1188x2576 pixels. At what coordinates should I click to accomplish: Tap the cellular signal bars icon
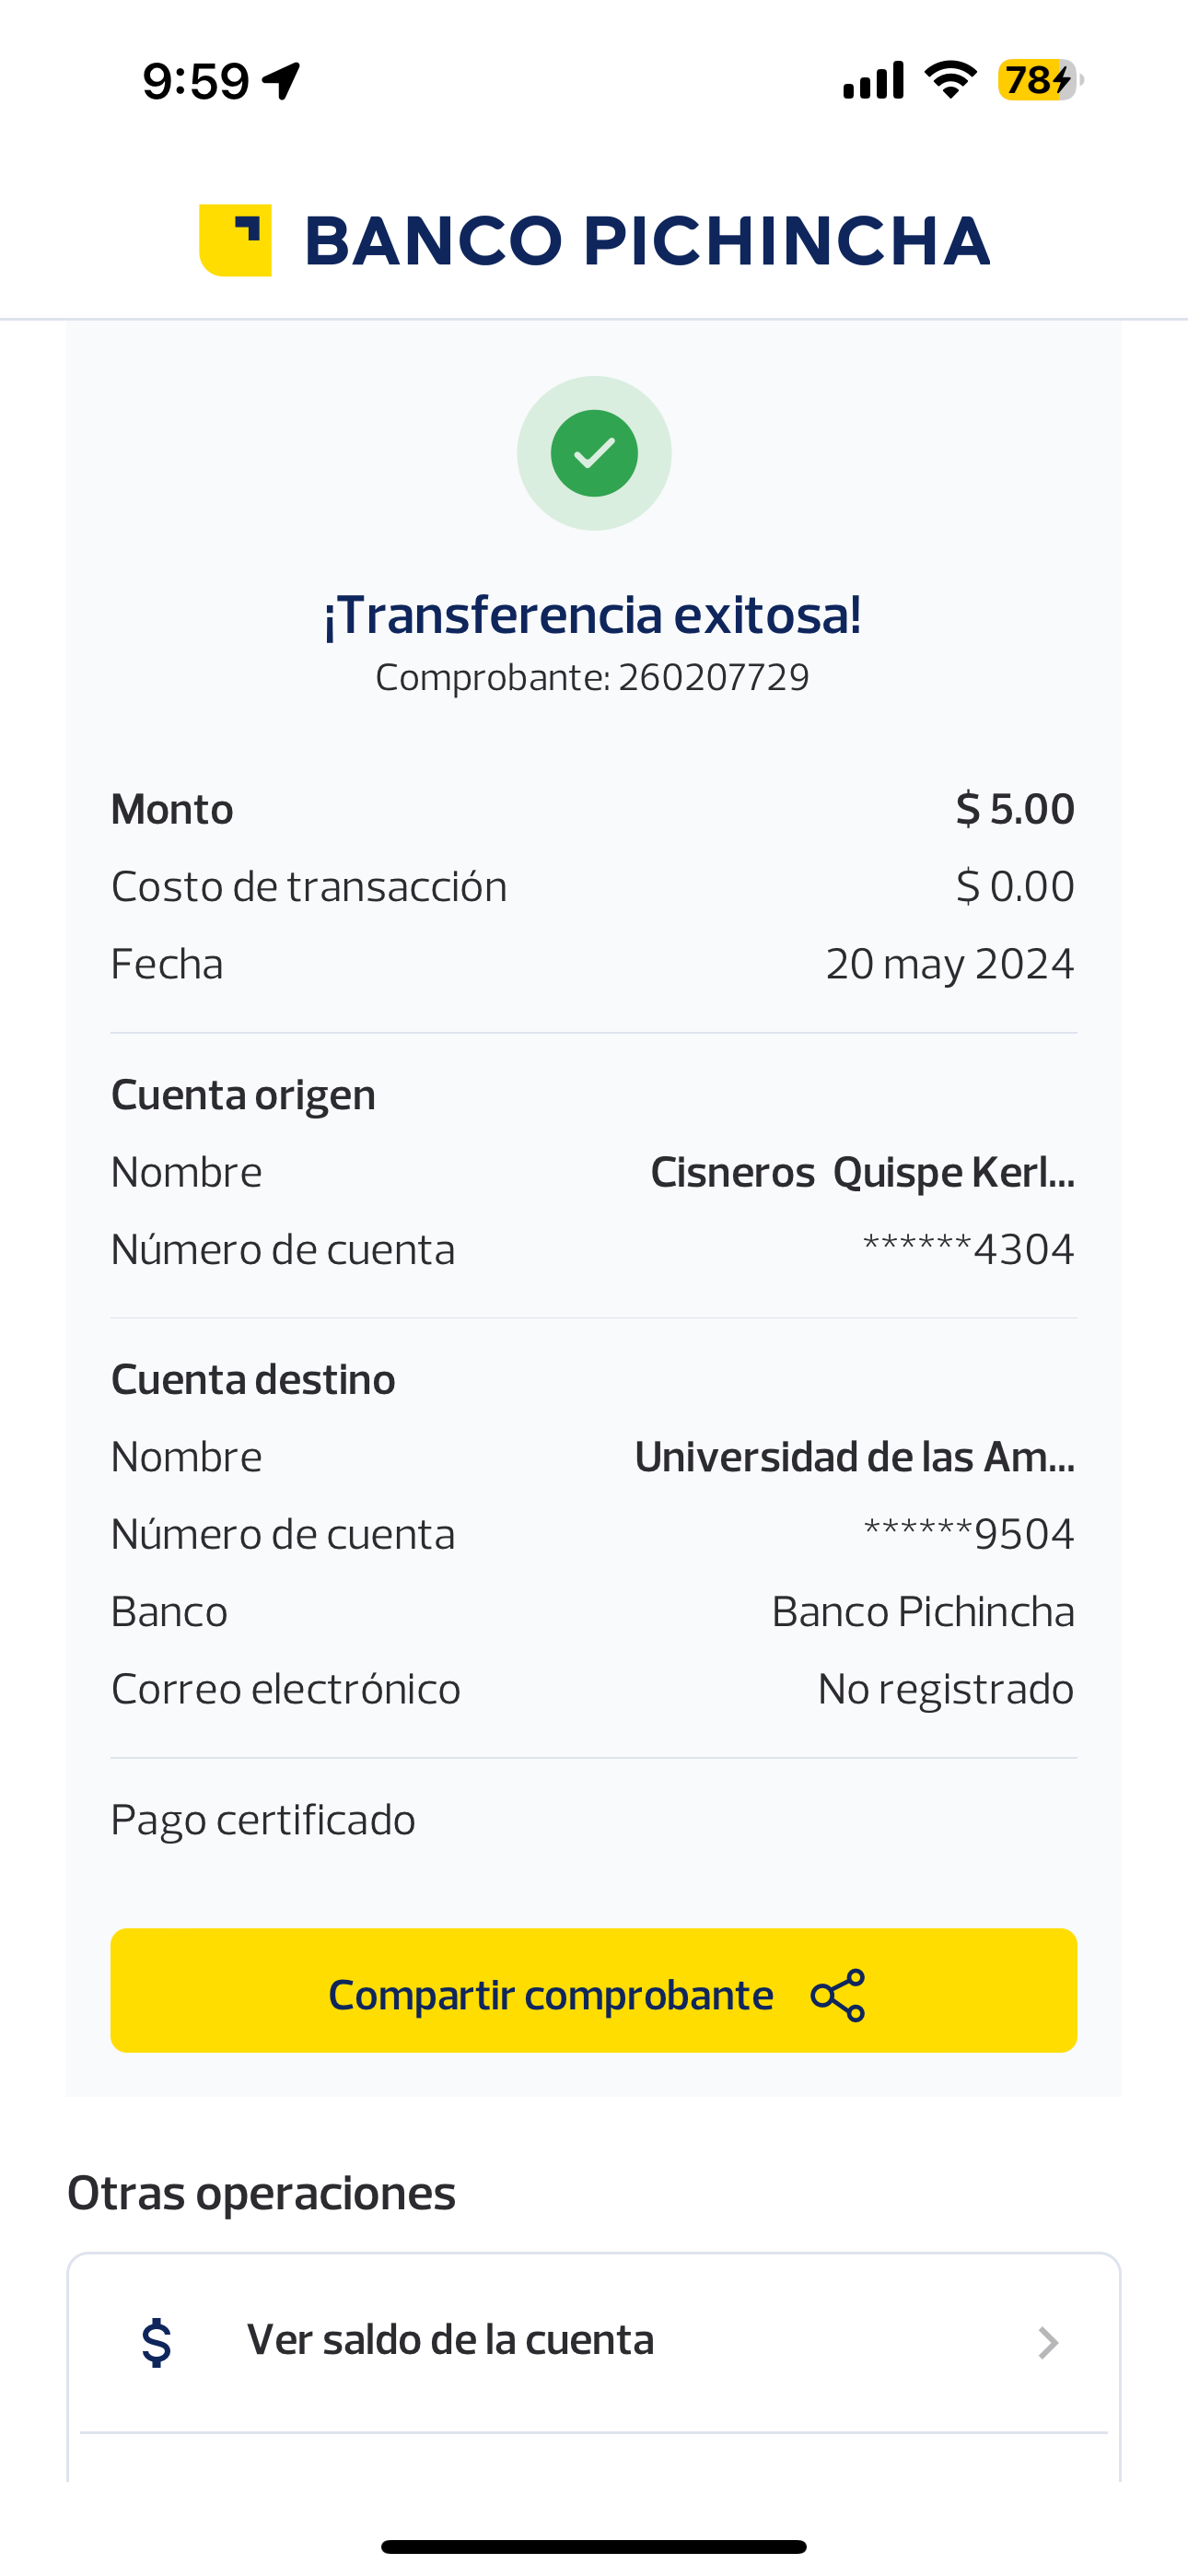(873, 80)
